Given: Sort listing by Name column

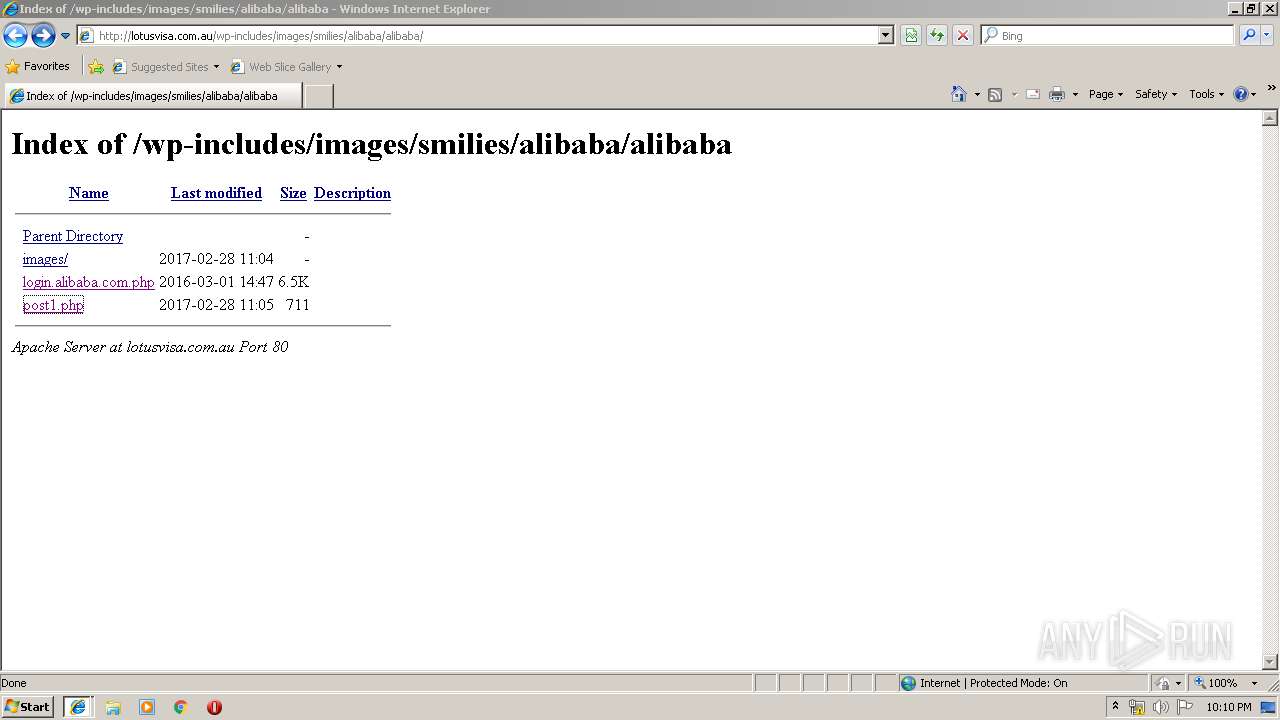Looking at the screenshot, I should (x=88, y=193).
